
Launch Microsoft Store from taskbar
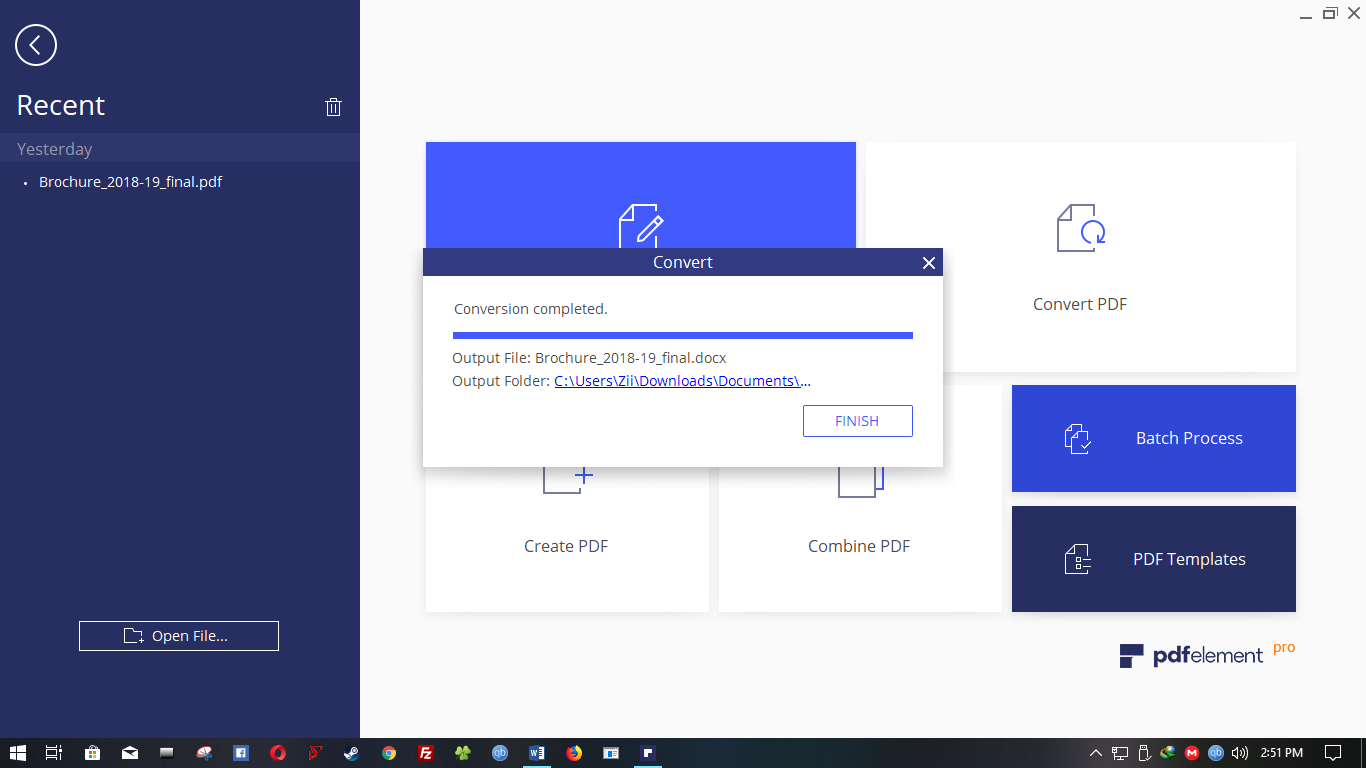(x=92, y=753)
